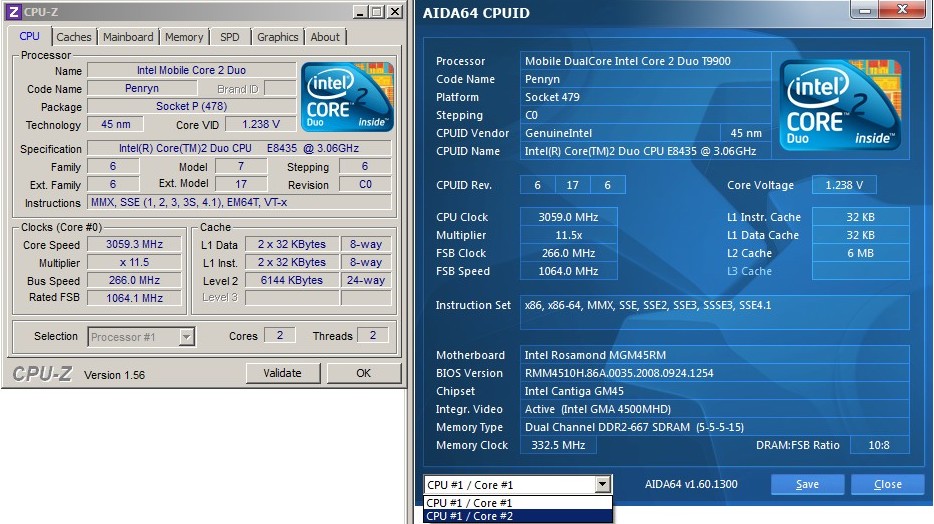Choose CPU #1 / Core #1 from list
Screen dimensions: 934x524
(x=518, y=503)
